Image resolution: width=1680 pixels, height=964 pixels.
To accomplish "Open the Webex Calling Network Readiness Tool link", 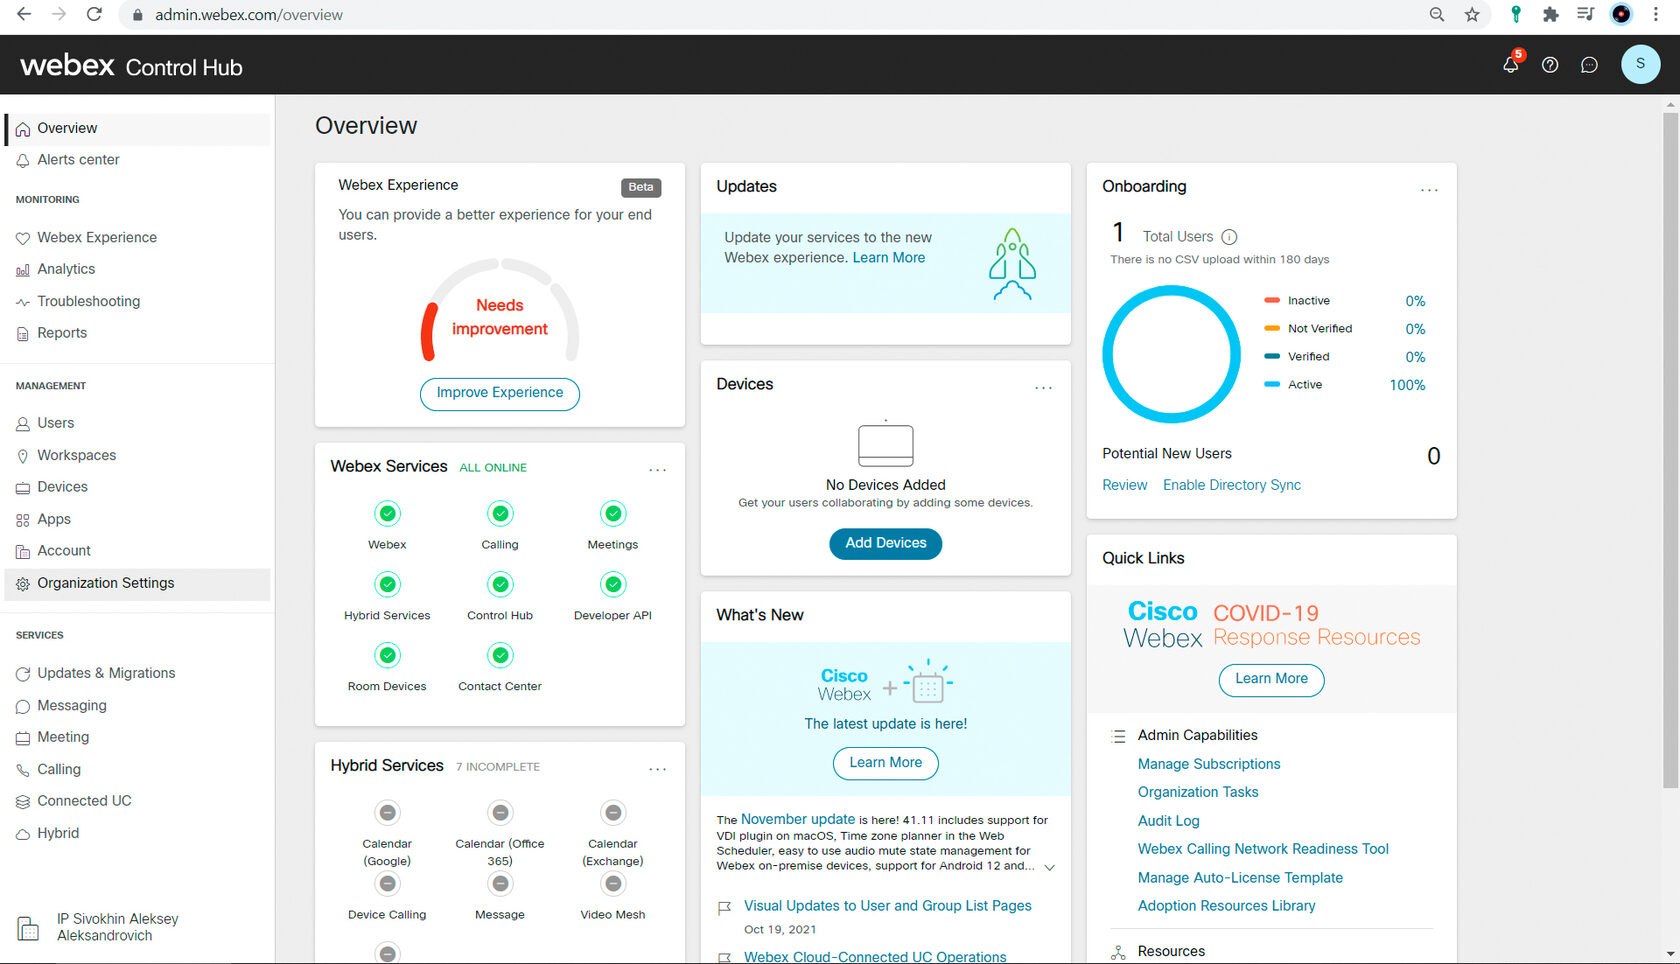I will click(x=1263, y=848).
